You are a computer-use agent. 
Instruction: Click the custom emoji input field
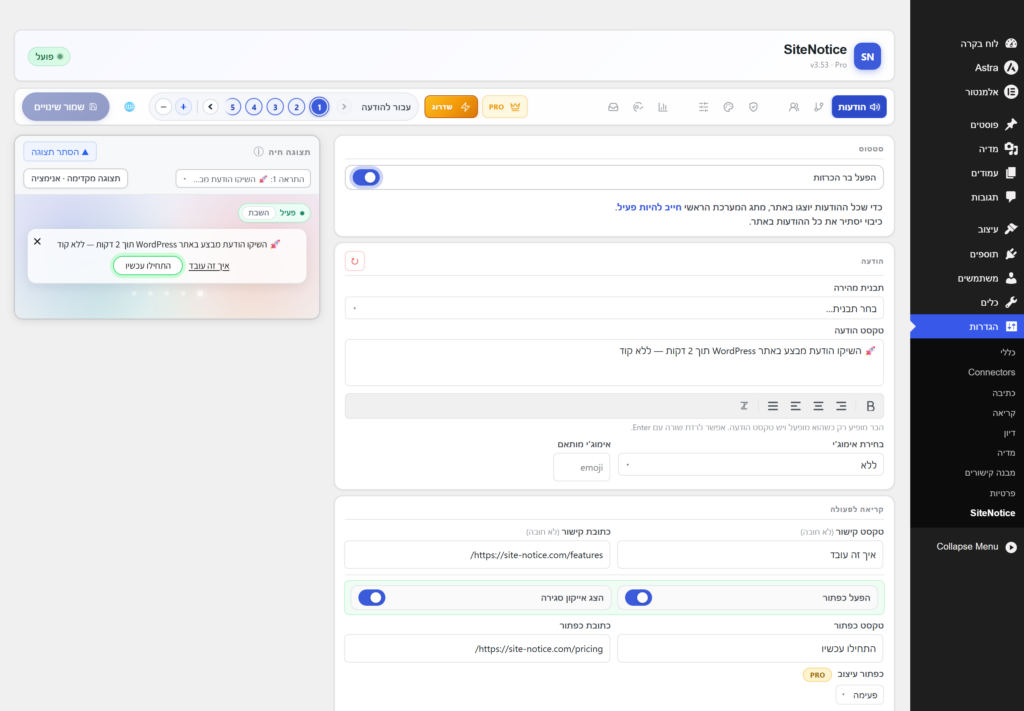point(581,467)
